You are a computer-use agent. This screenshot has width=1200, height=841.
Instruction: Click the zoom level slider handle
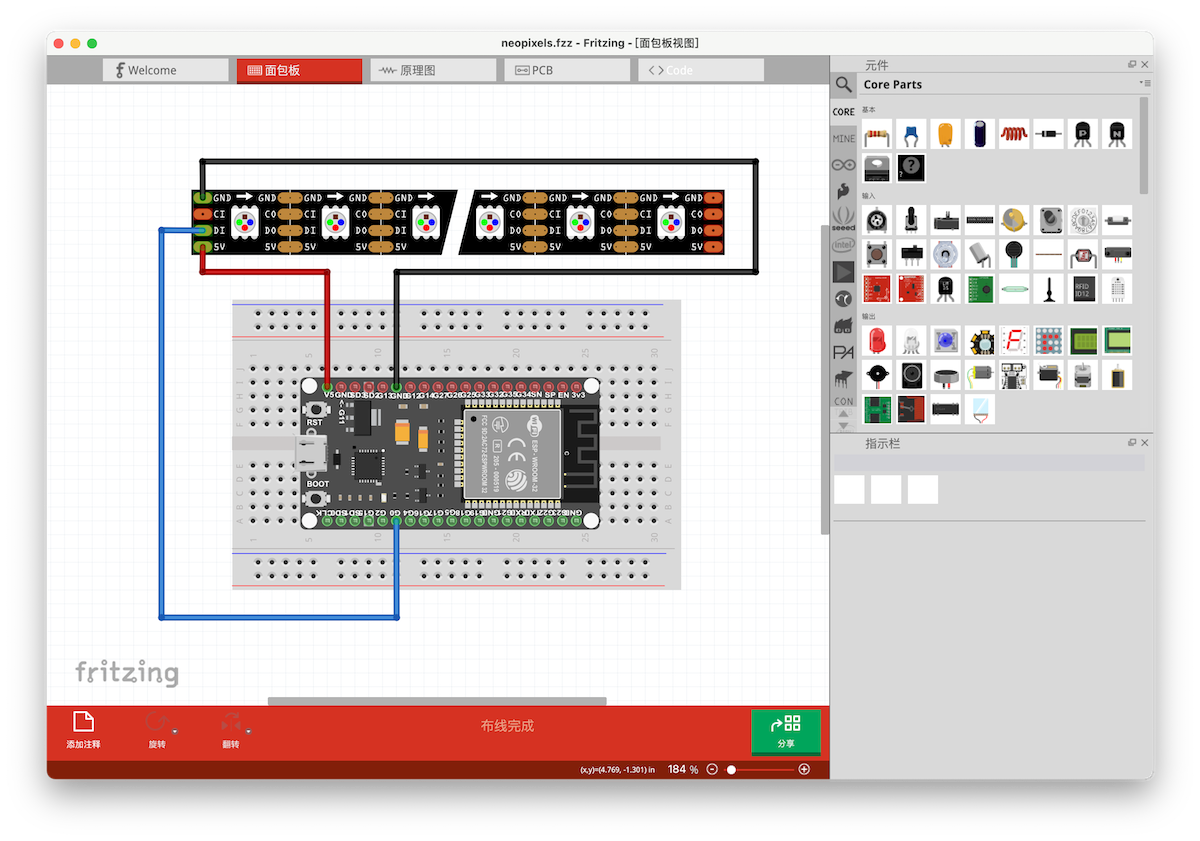coord(732,769)
